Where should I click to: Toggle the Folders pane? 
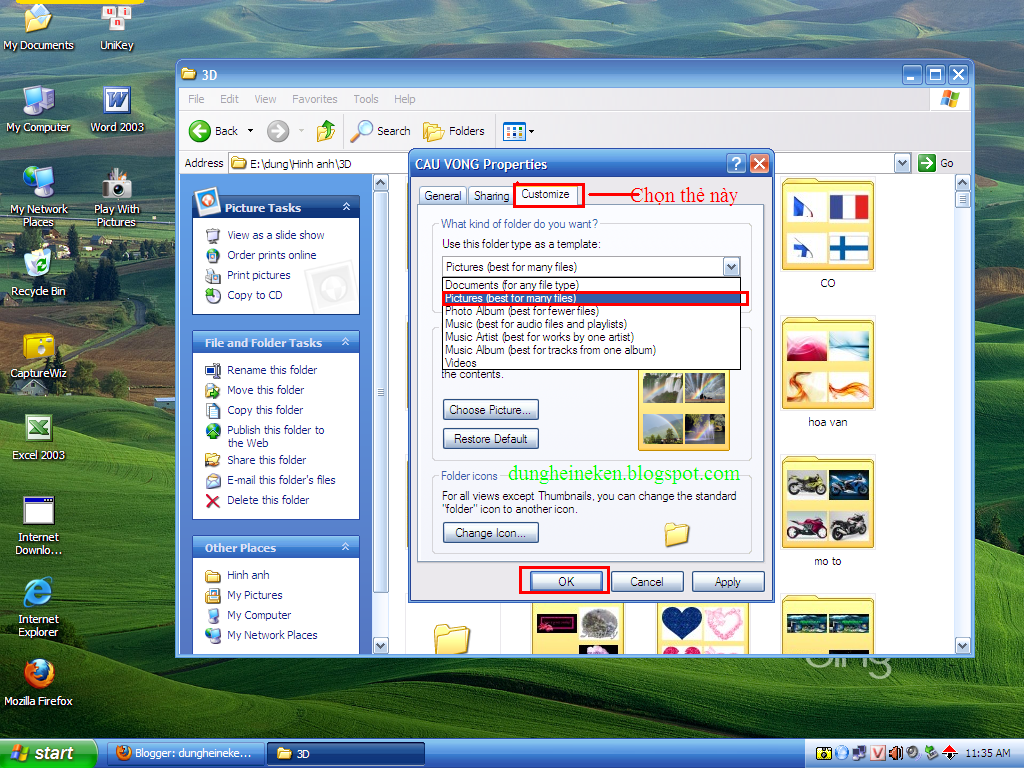(454, 131)
